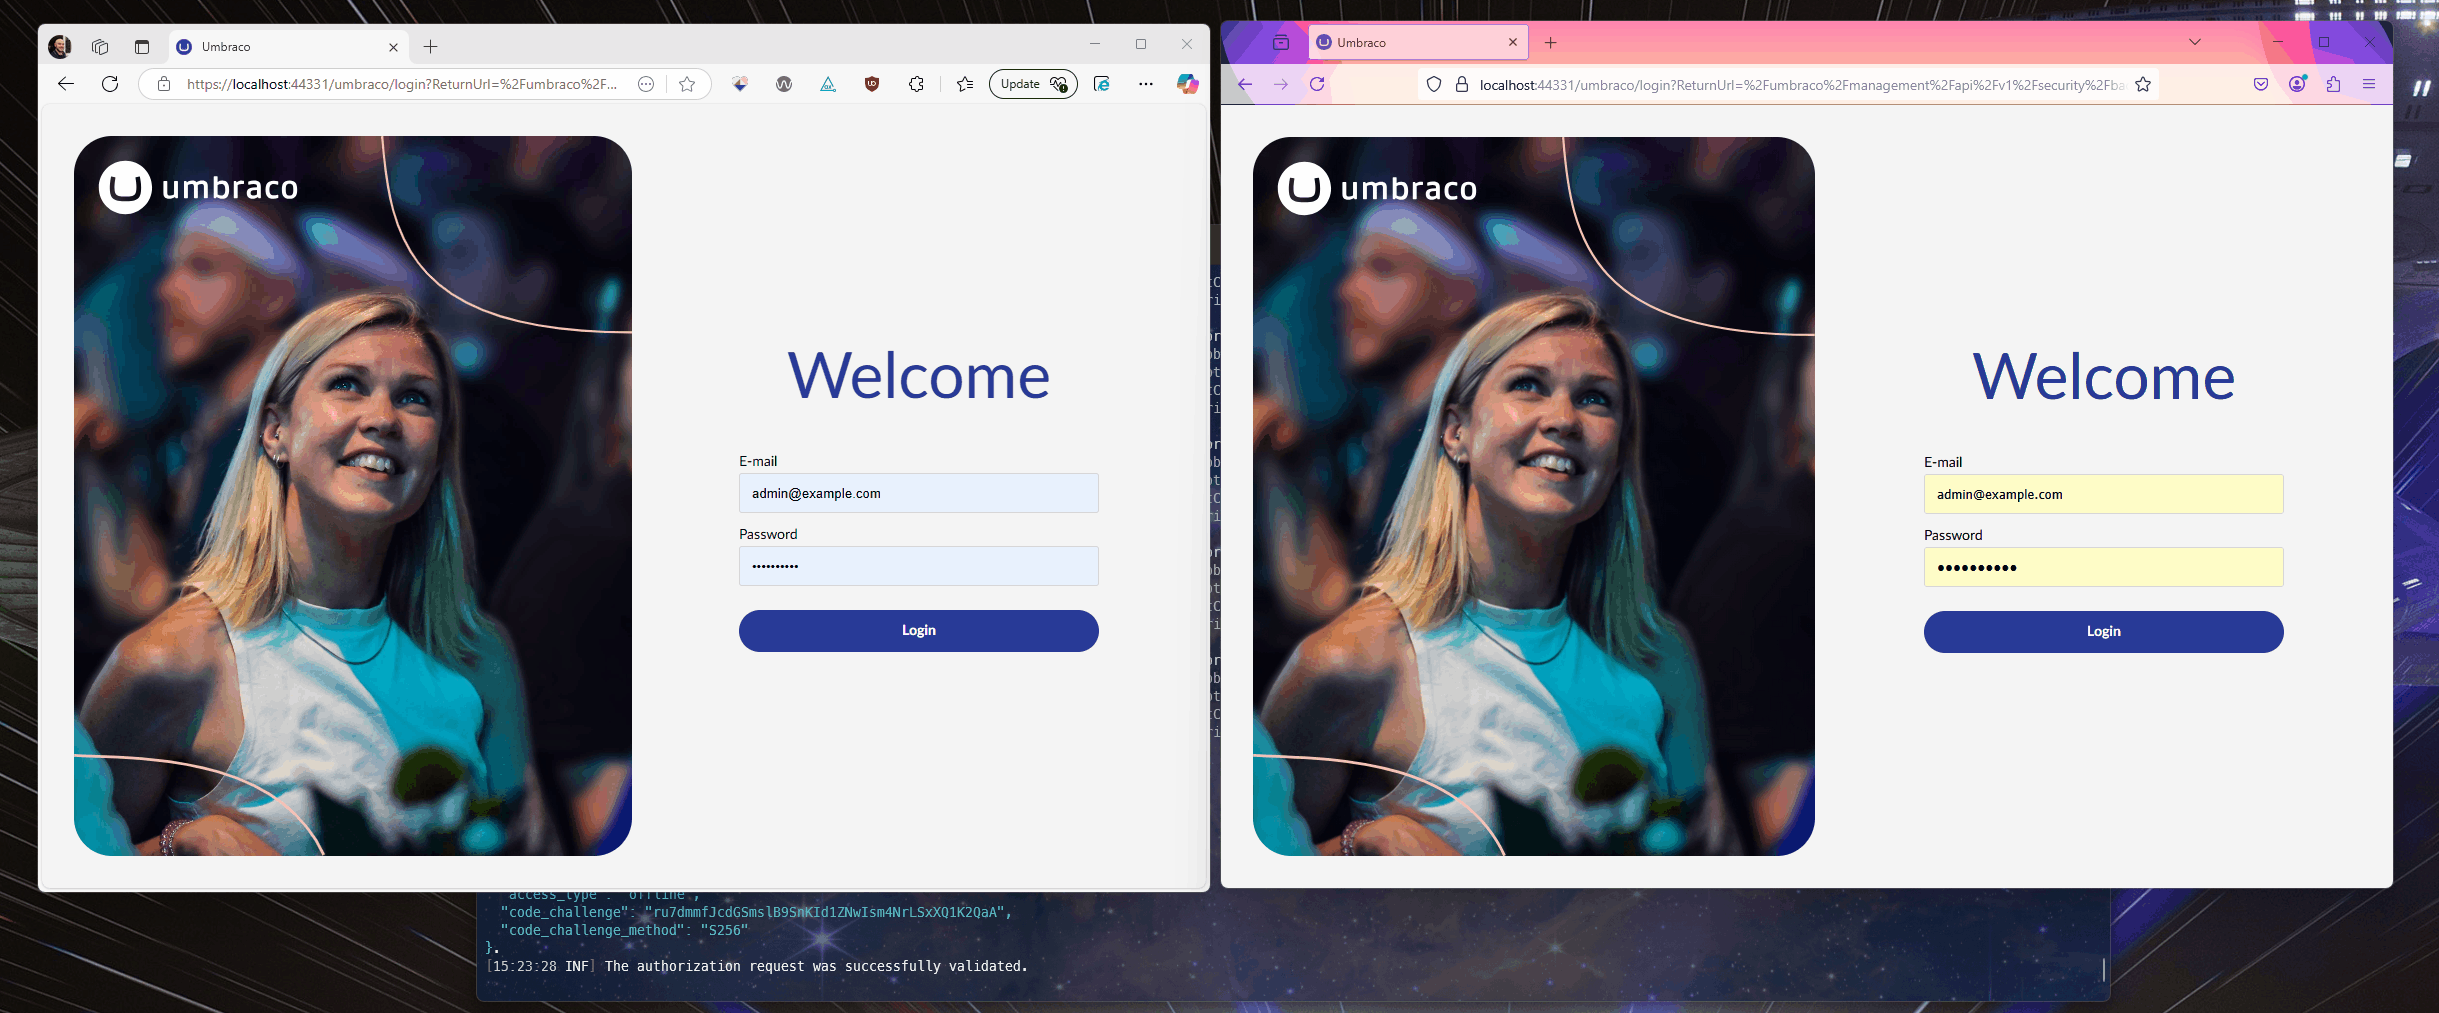The width and height of the screenshot is (2439, 1013).
Task: Open Copilot in Edge toolbar
Action: (1188, 84)
